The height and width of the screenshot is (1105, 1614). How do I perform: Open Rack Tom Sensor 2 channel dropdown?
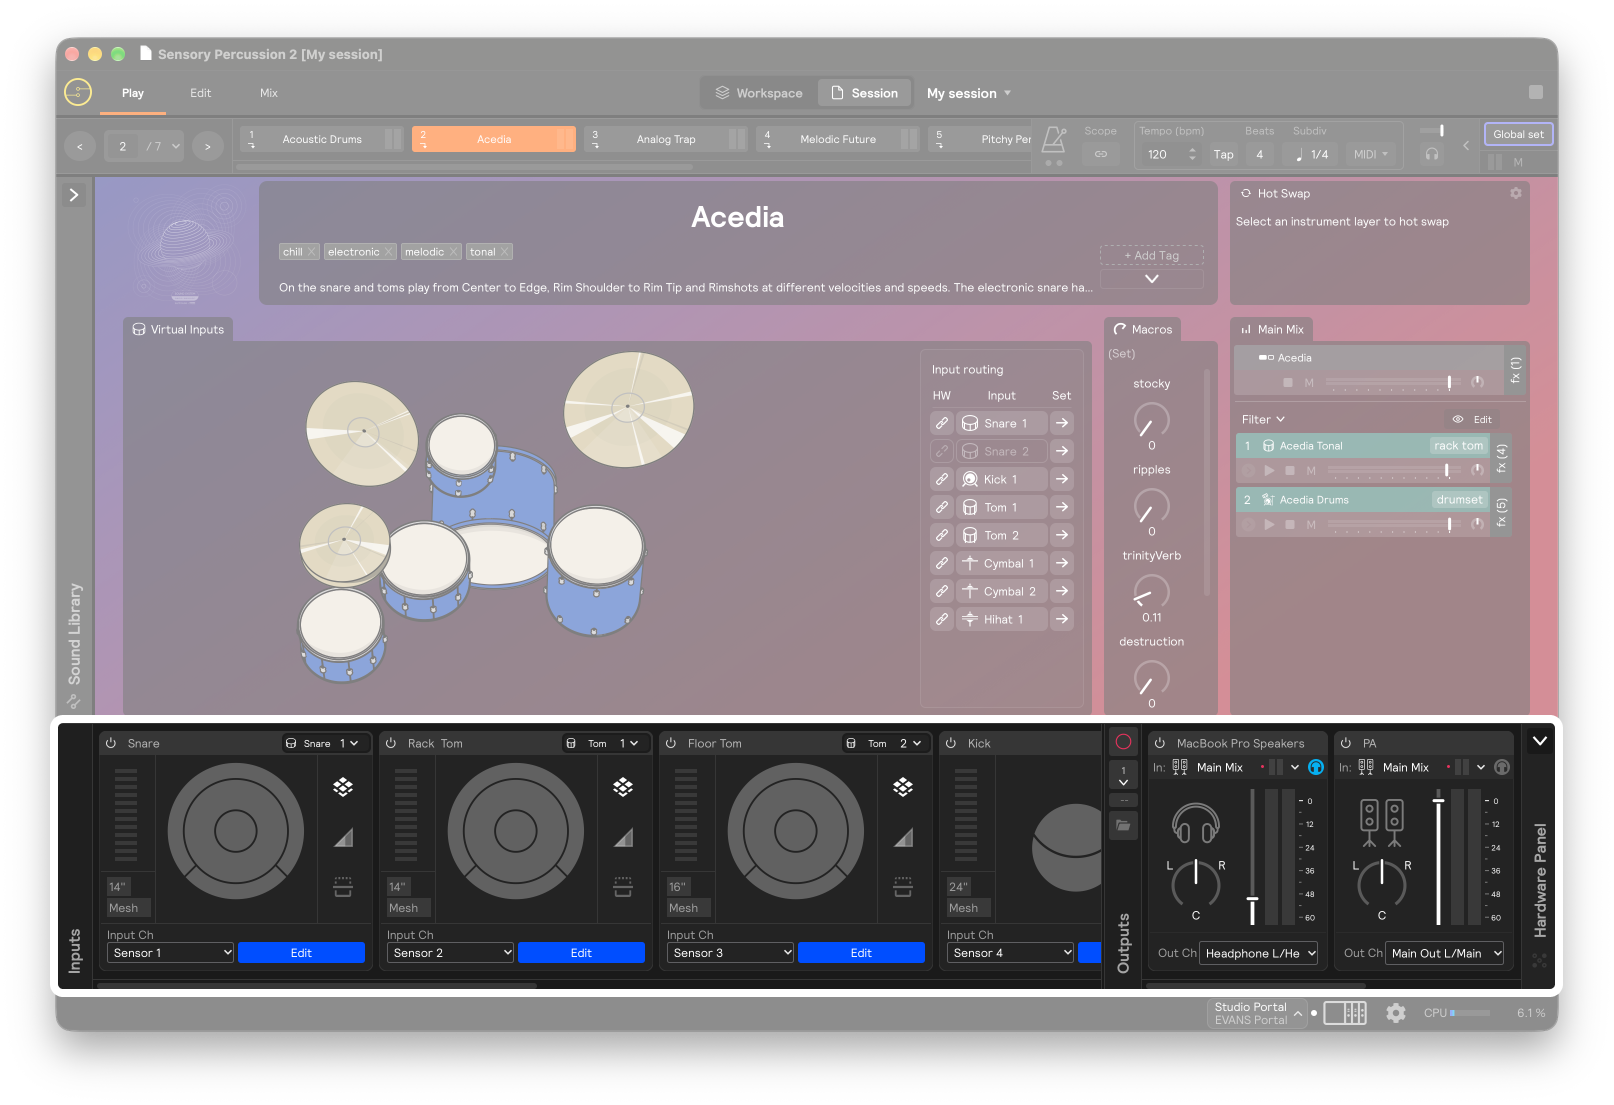click(450, 953)
